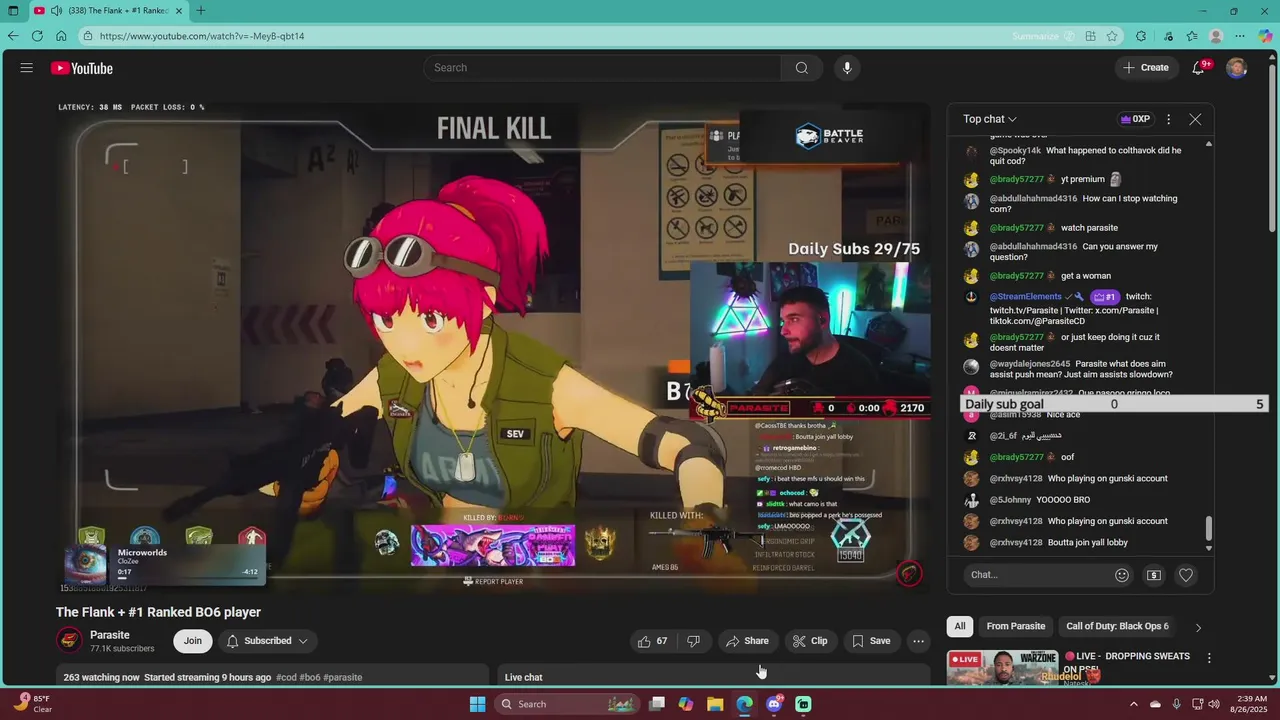
Task: Open YouTube account avatar menu
Action: point(1237,68)
